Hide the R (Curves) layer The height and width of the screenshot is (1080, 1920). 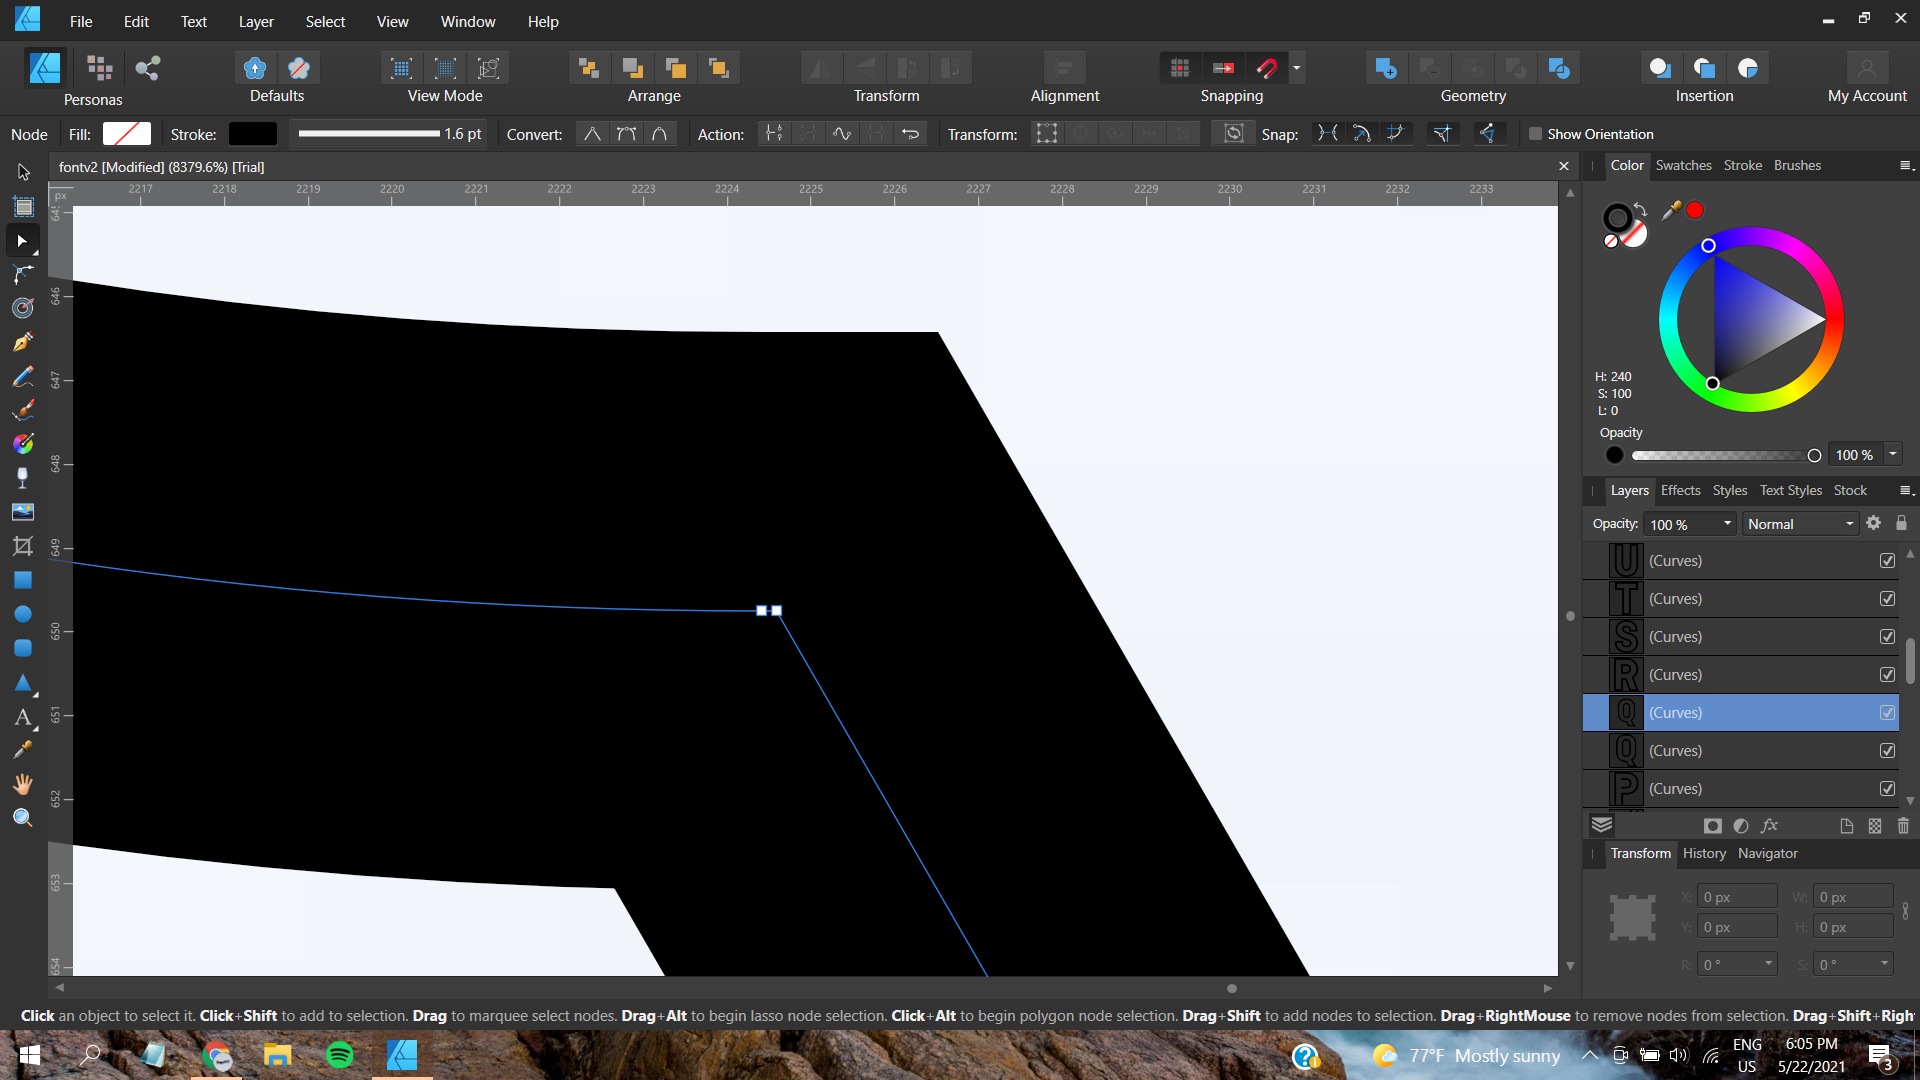[x=1887, y=675]
